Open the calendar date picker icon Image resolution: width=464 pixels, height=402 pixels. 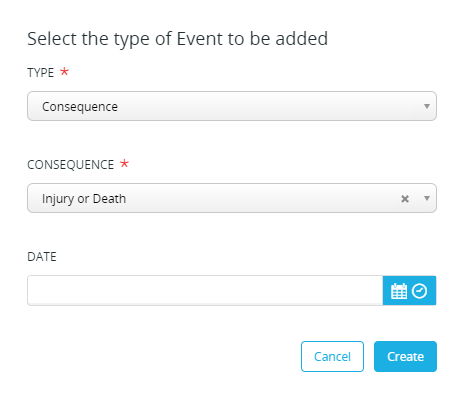click(399, 291)
